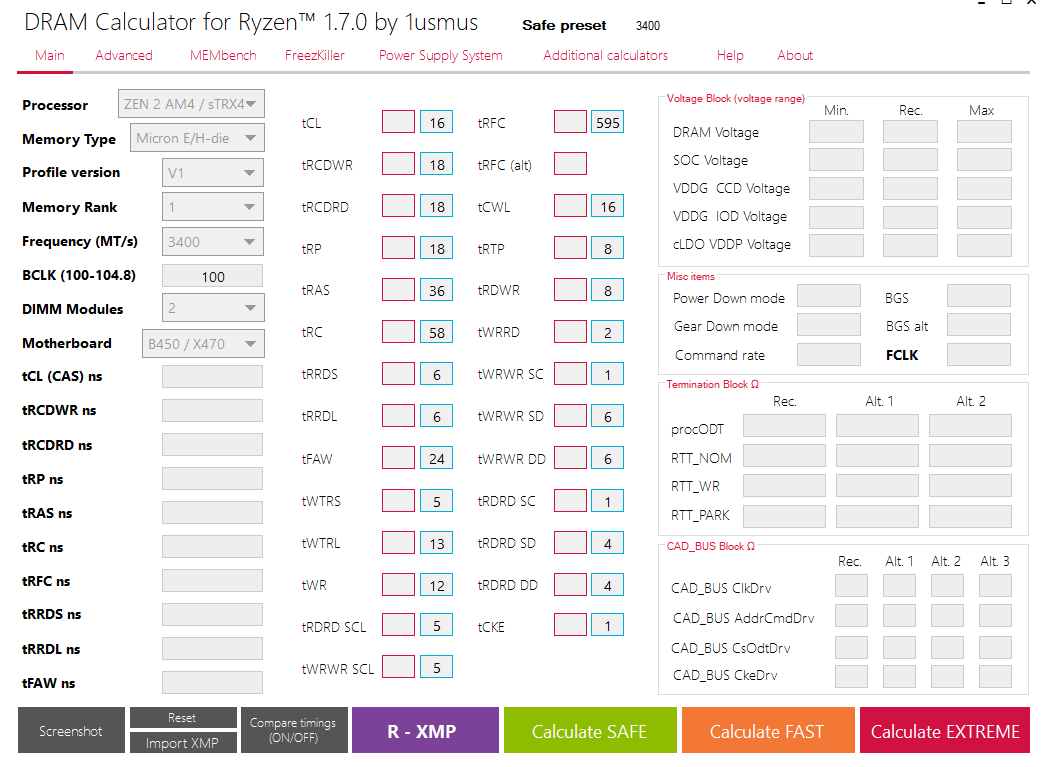Click the Import XMP button
This screenshot has width=1048, height=767.
tap(182, 742)
